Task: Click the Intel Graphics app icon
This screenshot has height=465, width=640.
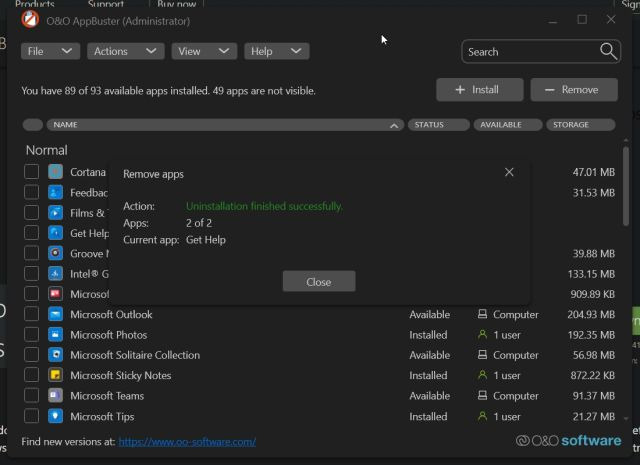Action: 56,274
